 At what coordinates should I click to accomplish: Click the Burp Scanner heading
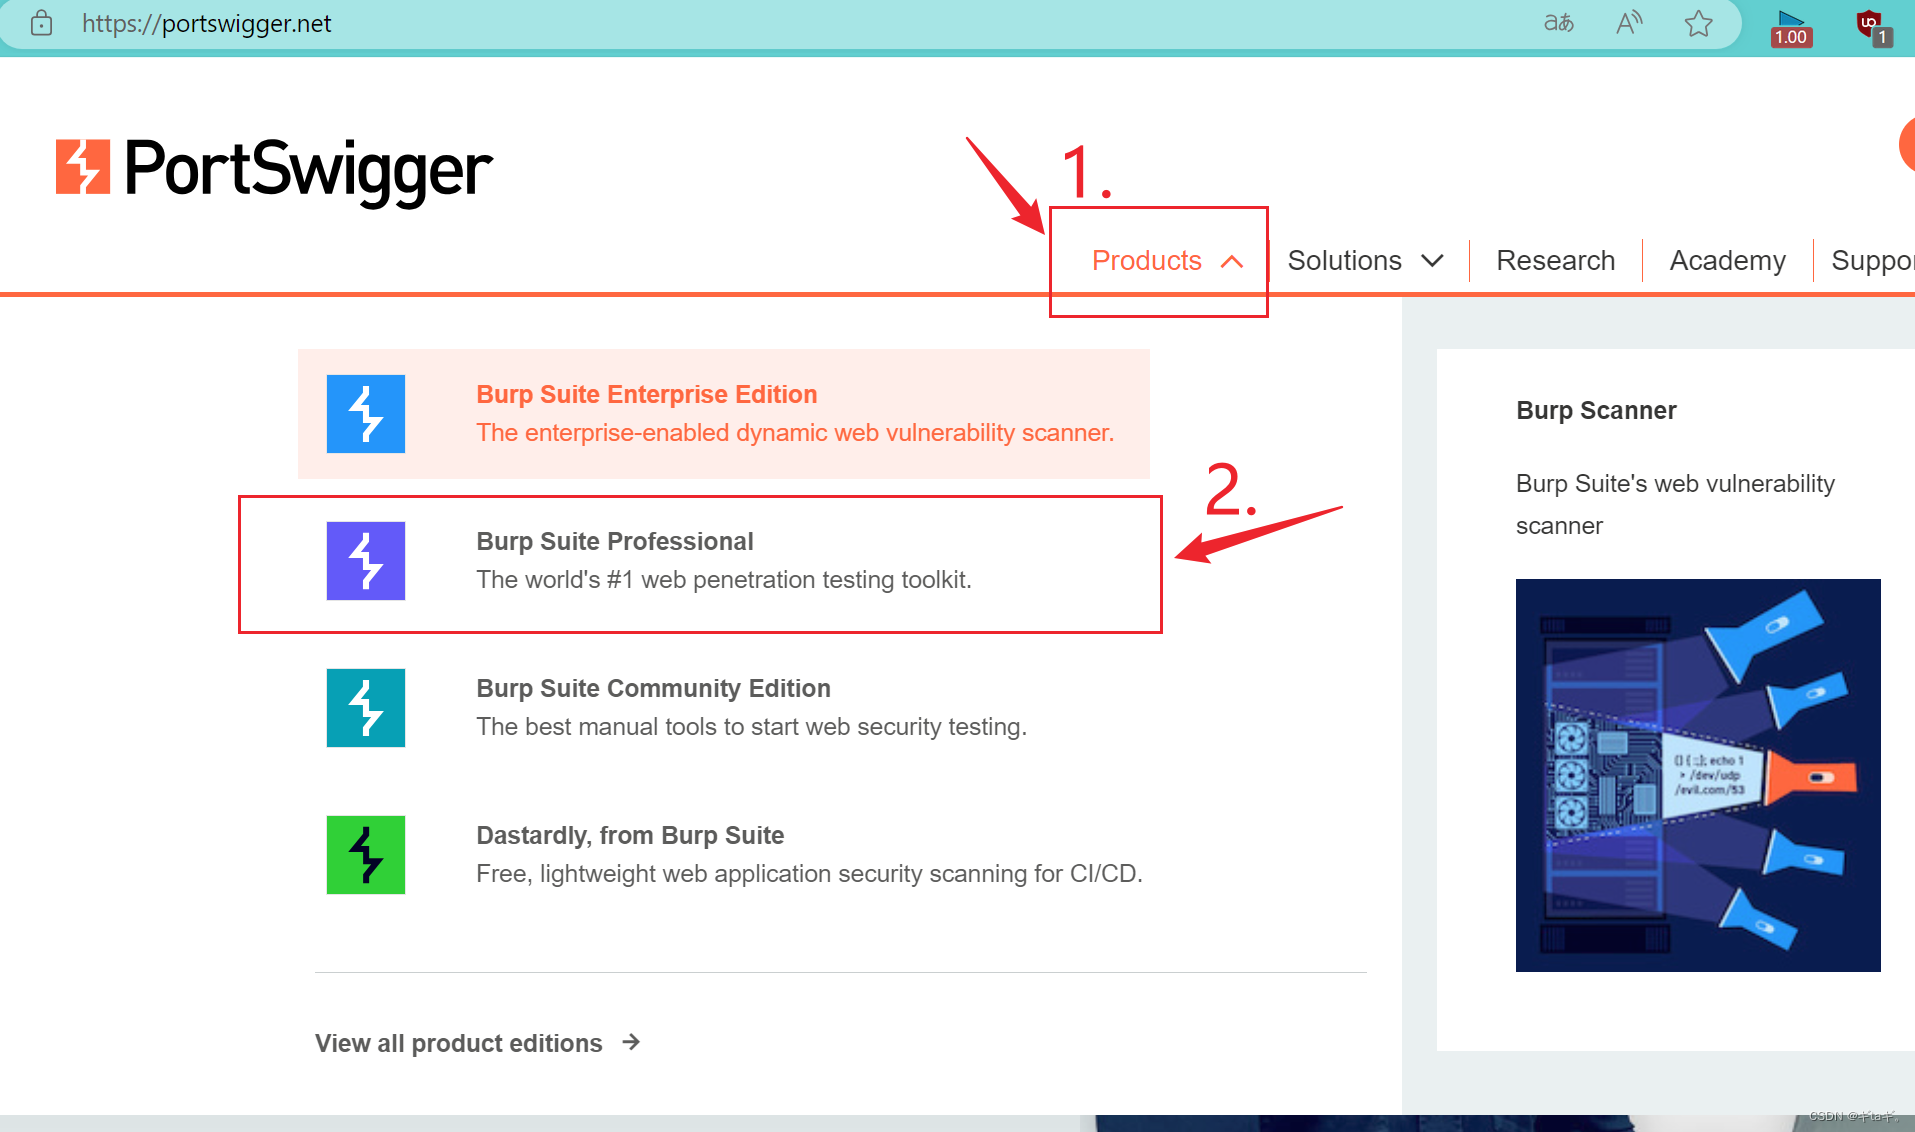(1596, 410)
